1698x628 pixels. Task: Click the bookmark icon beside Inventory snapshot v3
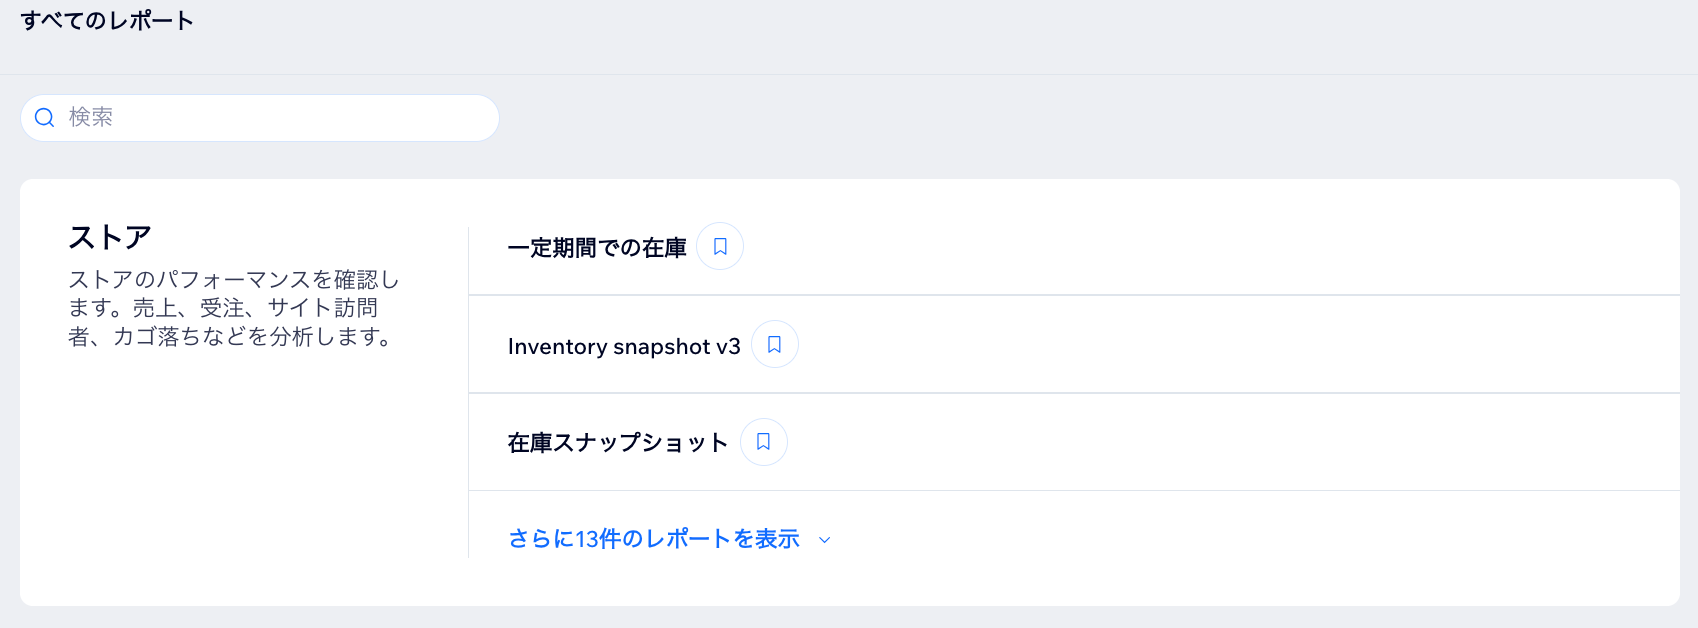(774, 344)
